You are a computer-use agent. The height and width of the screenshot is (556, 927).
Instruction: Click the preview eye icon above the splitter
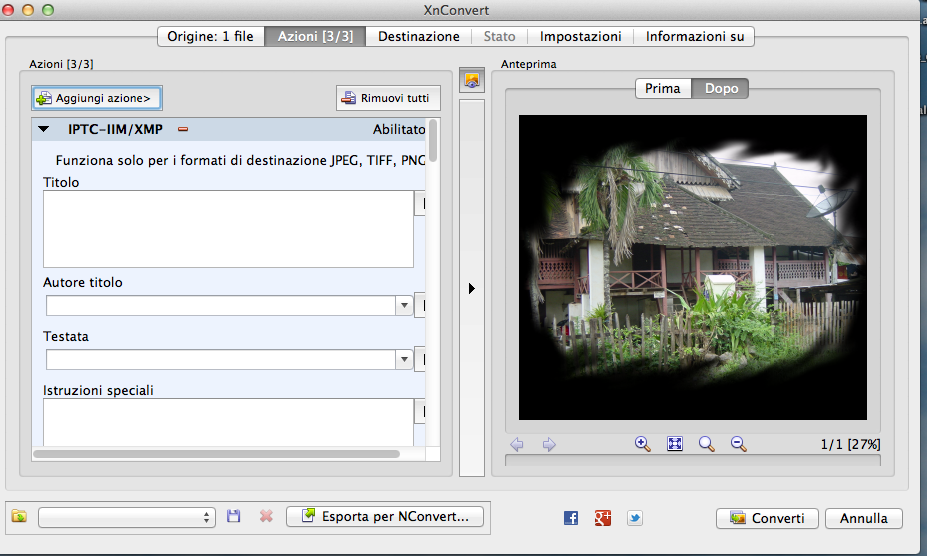(471, 80)
